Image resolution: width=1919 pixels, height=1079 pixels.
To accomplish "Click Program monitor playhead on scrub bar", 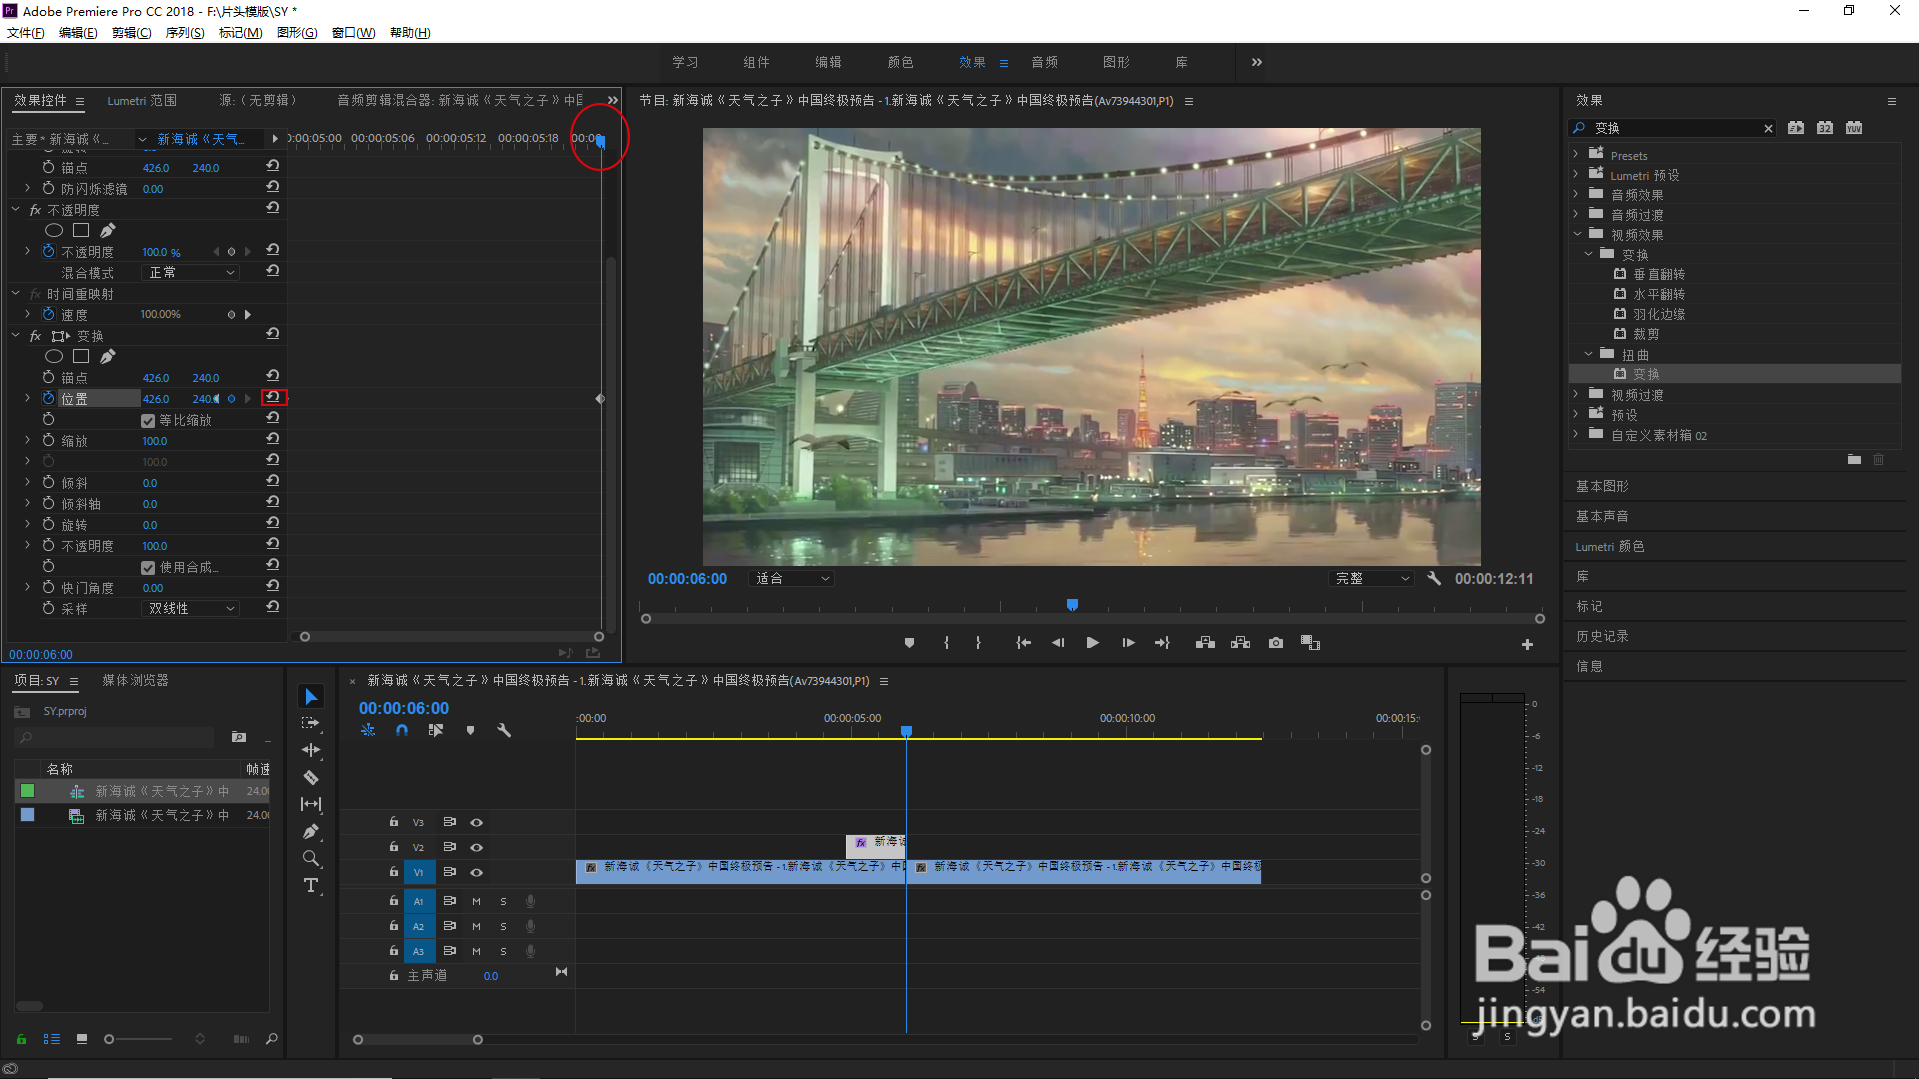I will click(1072, 605).
